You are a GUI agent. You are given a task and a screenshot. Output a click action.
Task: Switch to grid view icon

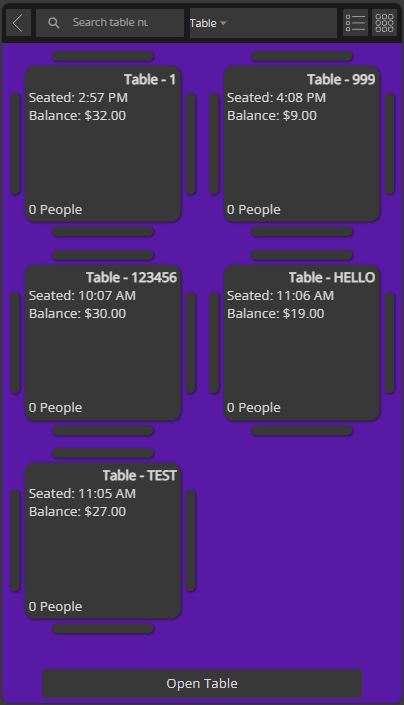coord(384,22)
